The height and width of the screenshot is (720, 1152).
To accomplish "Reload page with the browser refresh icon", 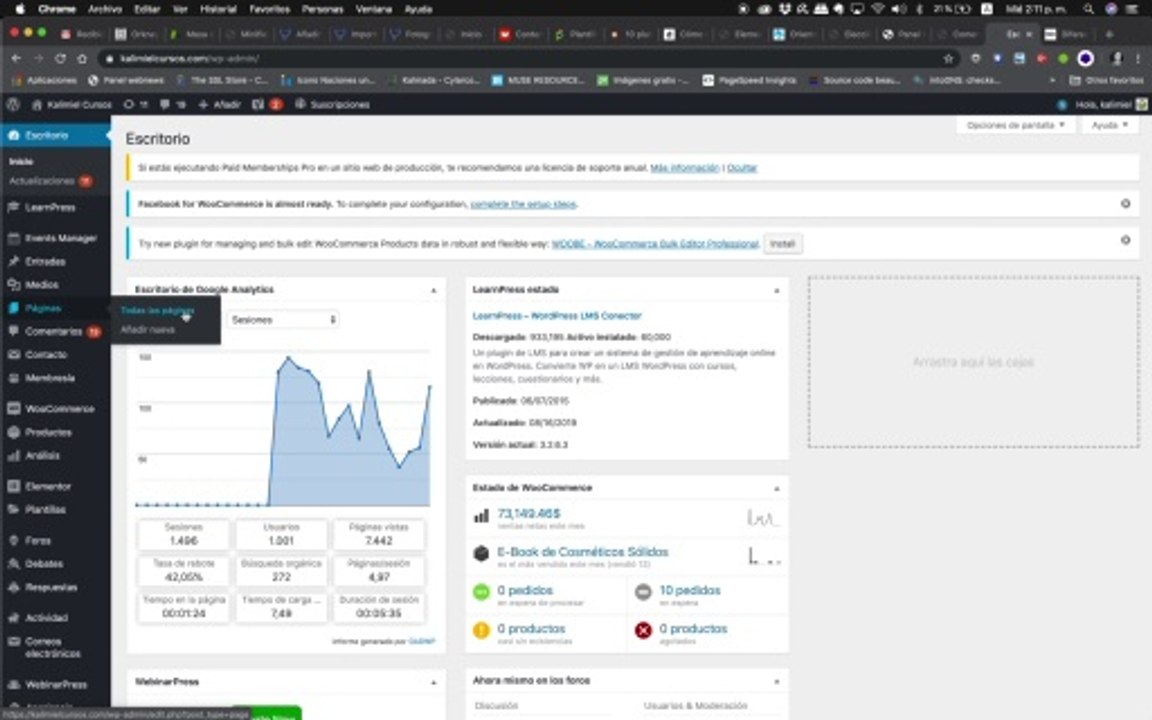I will click(x=60, y=58).
